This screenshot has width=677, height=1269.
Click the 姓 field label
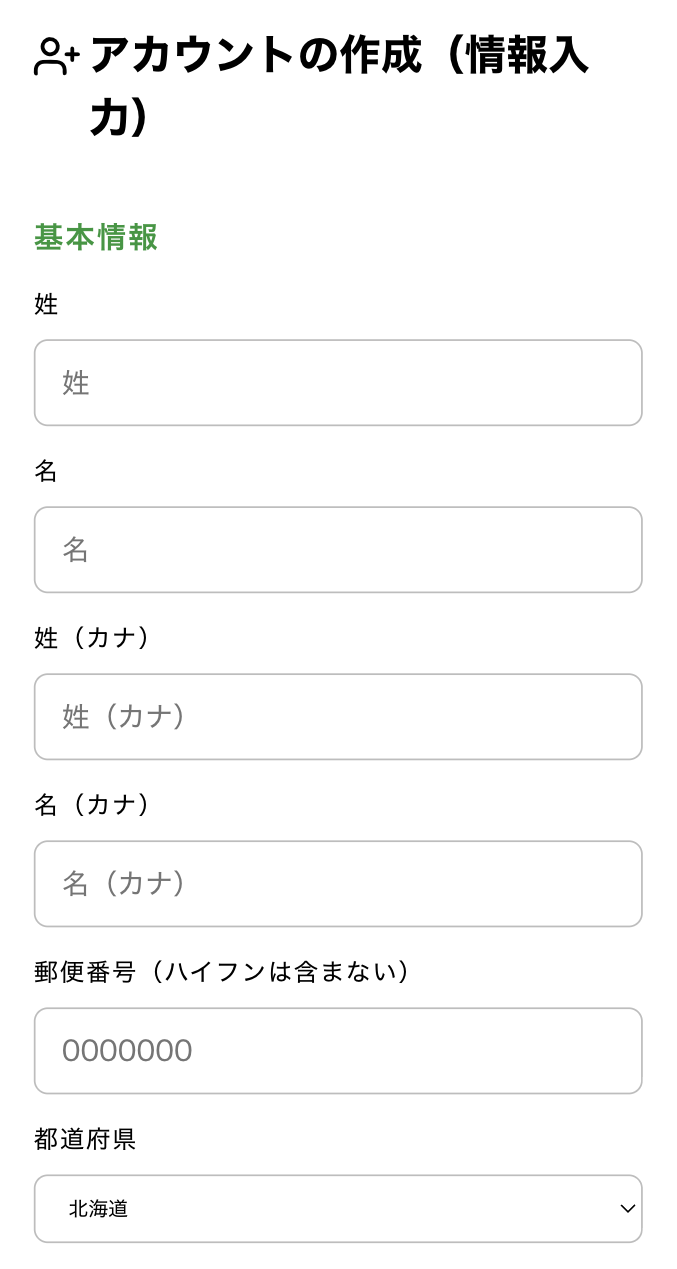click(x=46, y=305)
